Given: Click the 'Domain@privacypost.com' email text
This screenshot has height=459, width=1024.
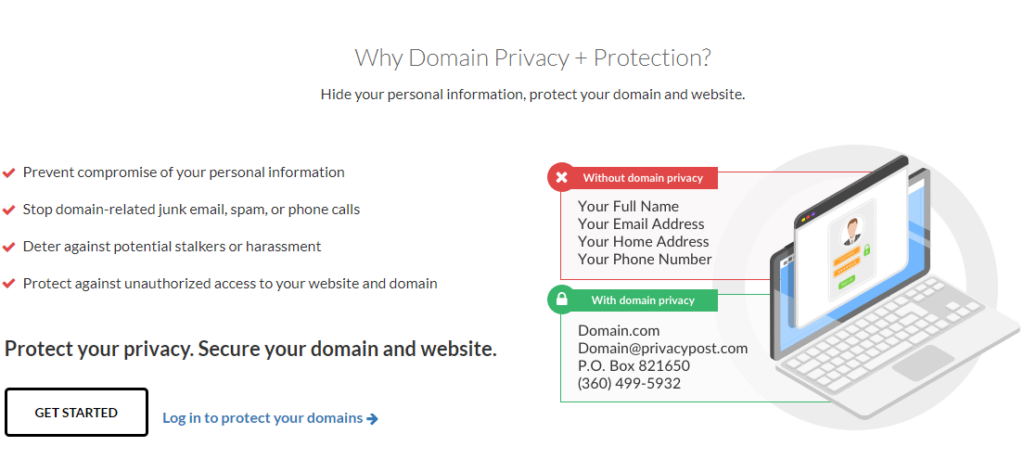Looking at the screenshot, I should pos(662,348).
